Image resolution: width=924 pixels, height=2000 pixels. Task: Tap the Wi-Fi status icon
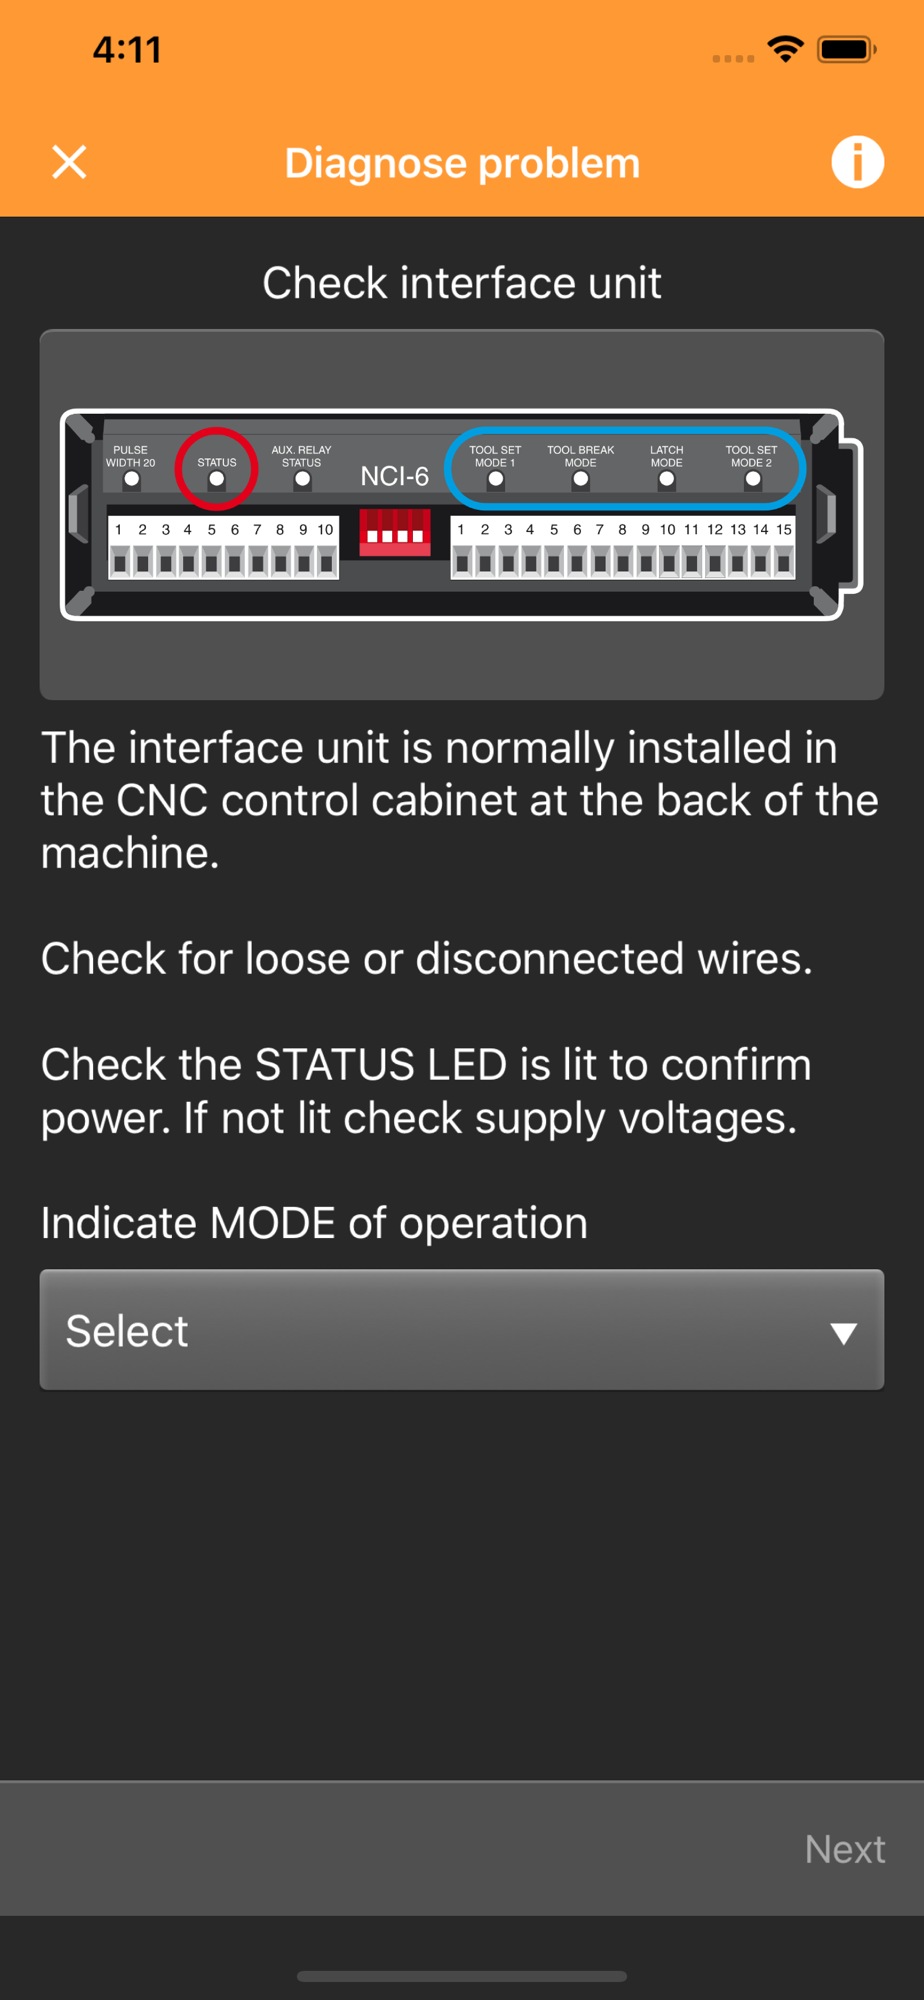(786, 49)
